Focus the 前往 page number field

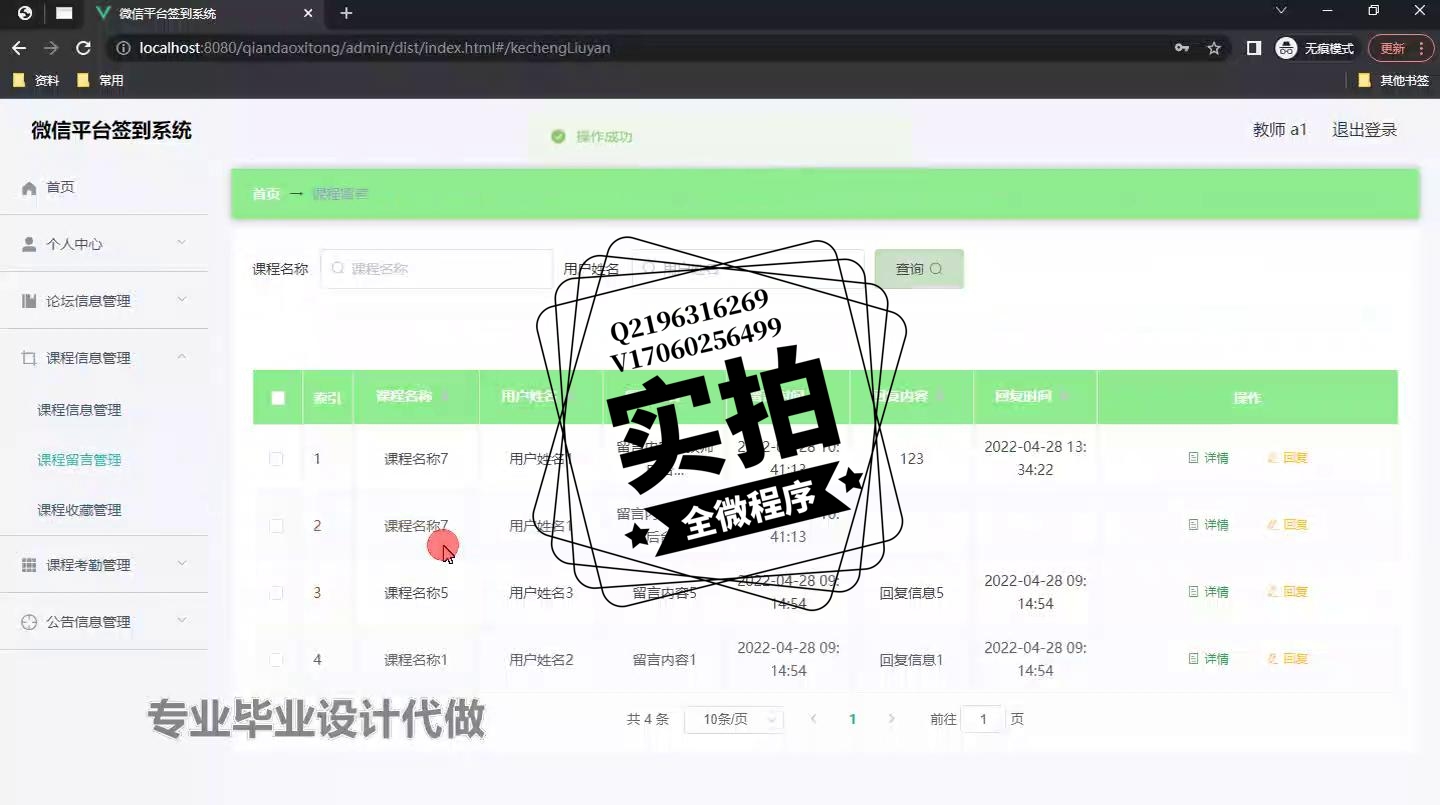click(983, 719)
